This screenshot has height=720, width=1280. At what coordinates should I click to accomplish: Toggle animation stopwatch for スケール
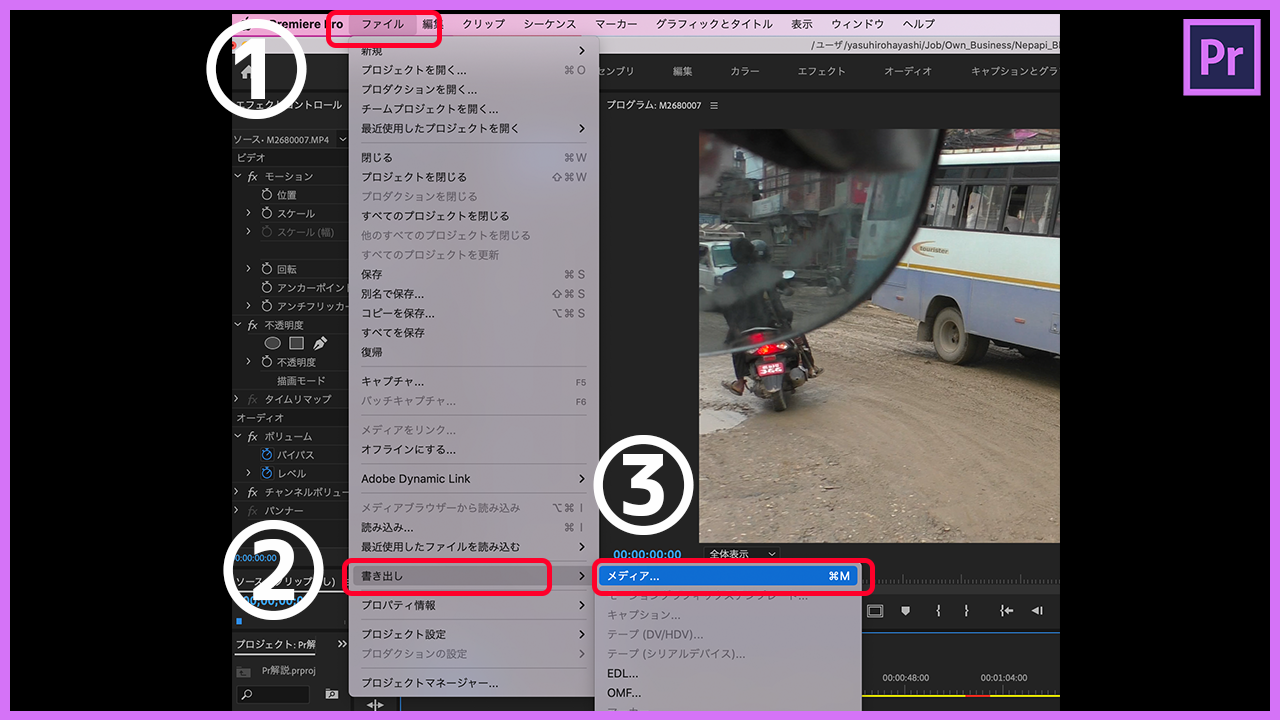267,214
